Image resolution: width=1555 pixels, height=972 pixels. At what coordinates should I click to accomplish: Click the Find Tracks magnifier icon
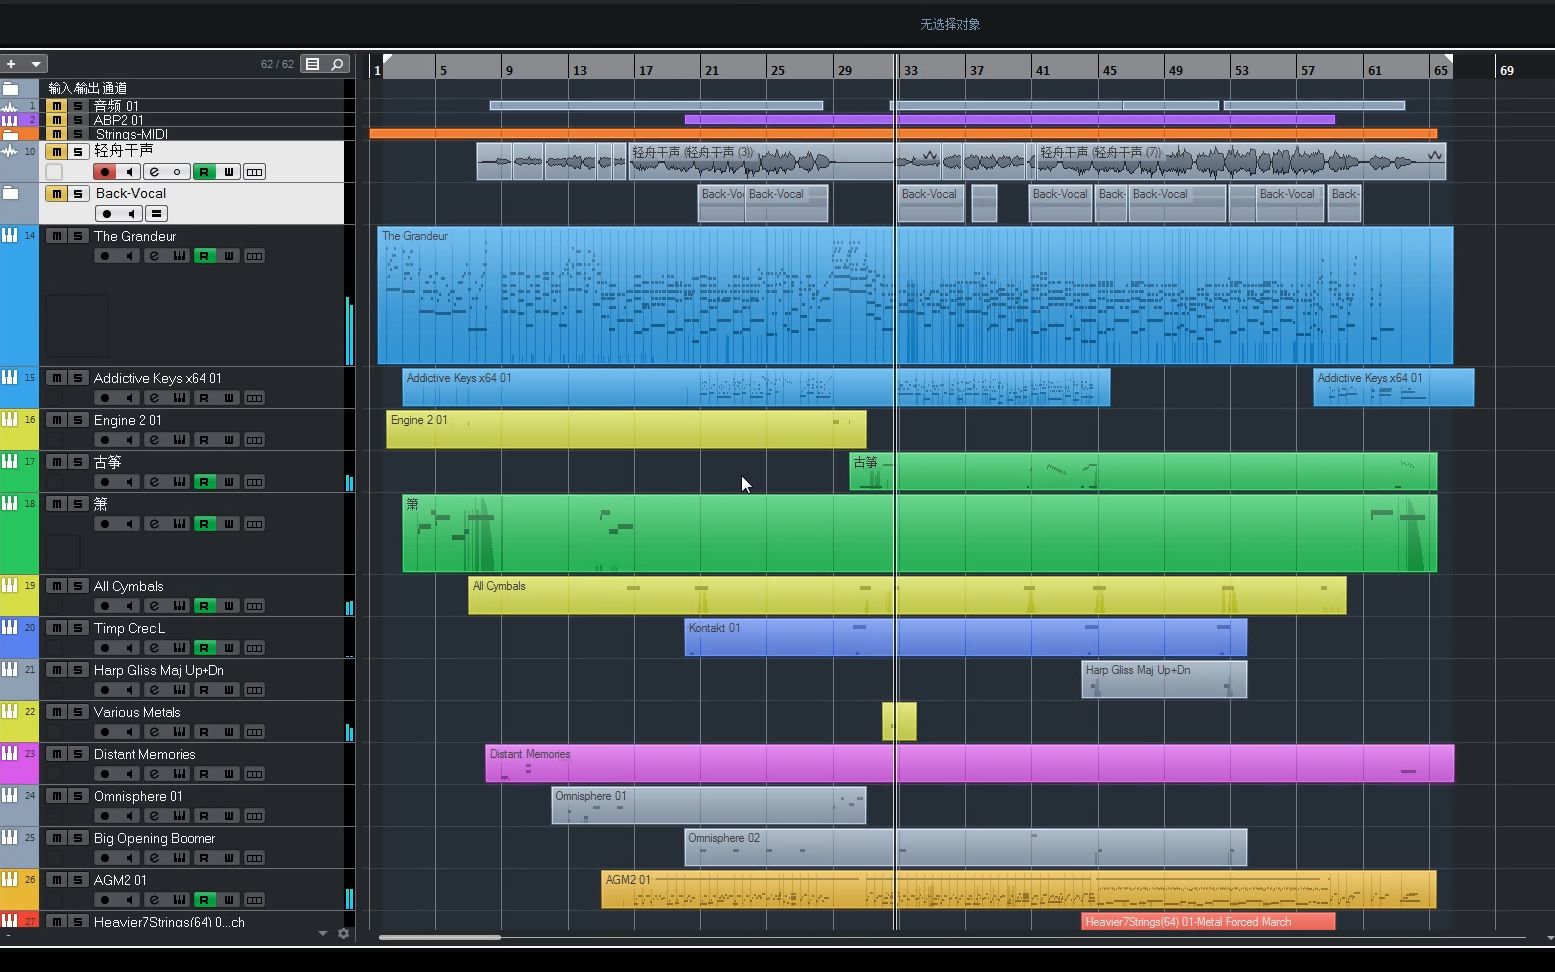pos(338,64)
